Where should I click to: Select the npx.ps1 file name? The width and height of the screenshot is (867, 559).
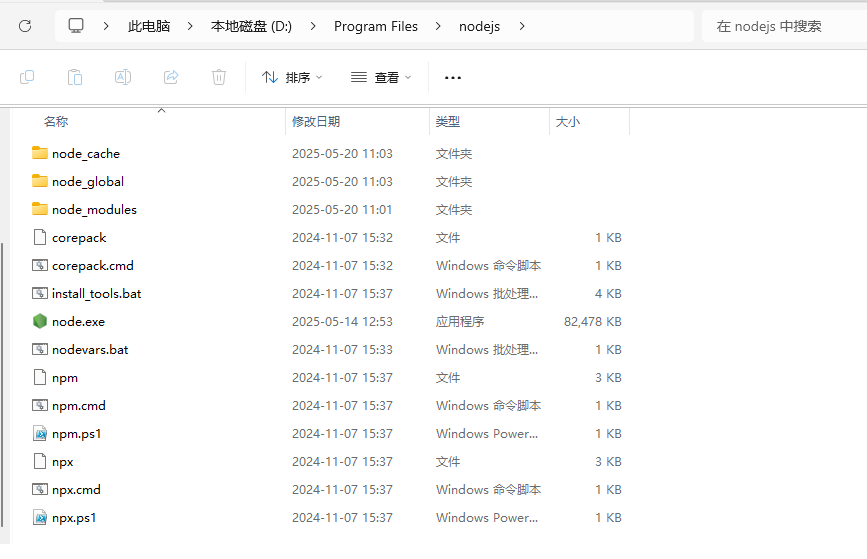point(74,518)
